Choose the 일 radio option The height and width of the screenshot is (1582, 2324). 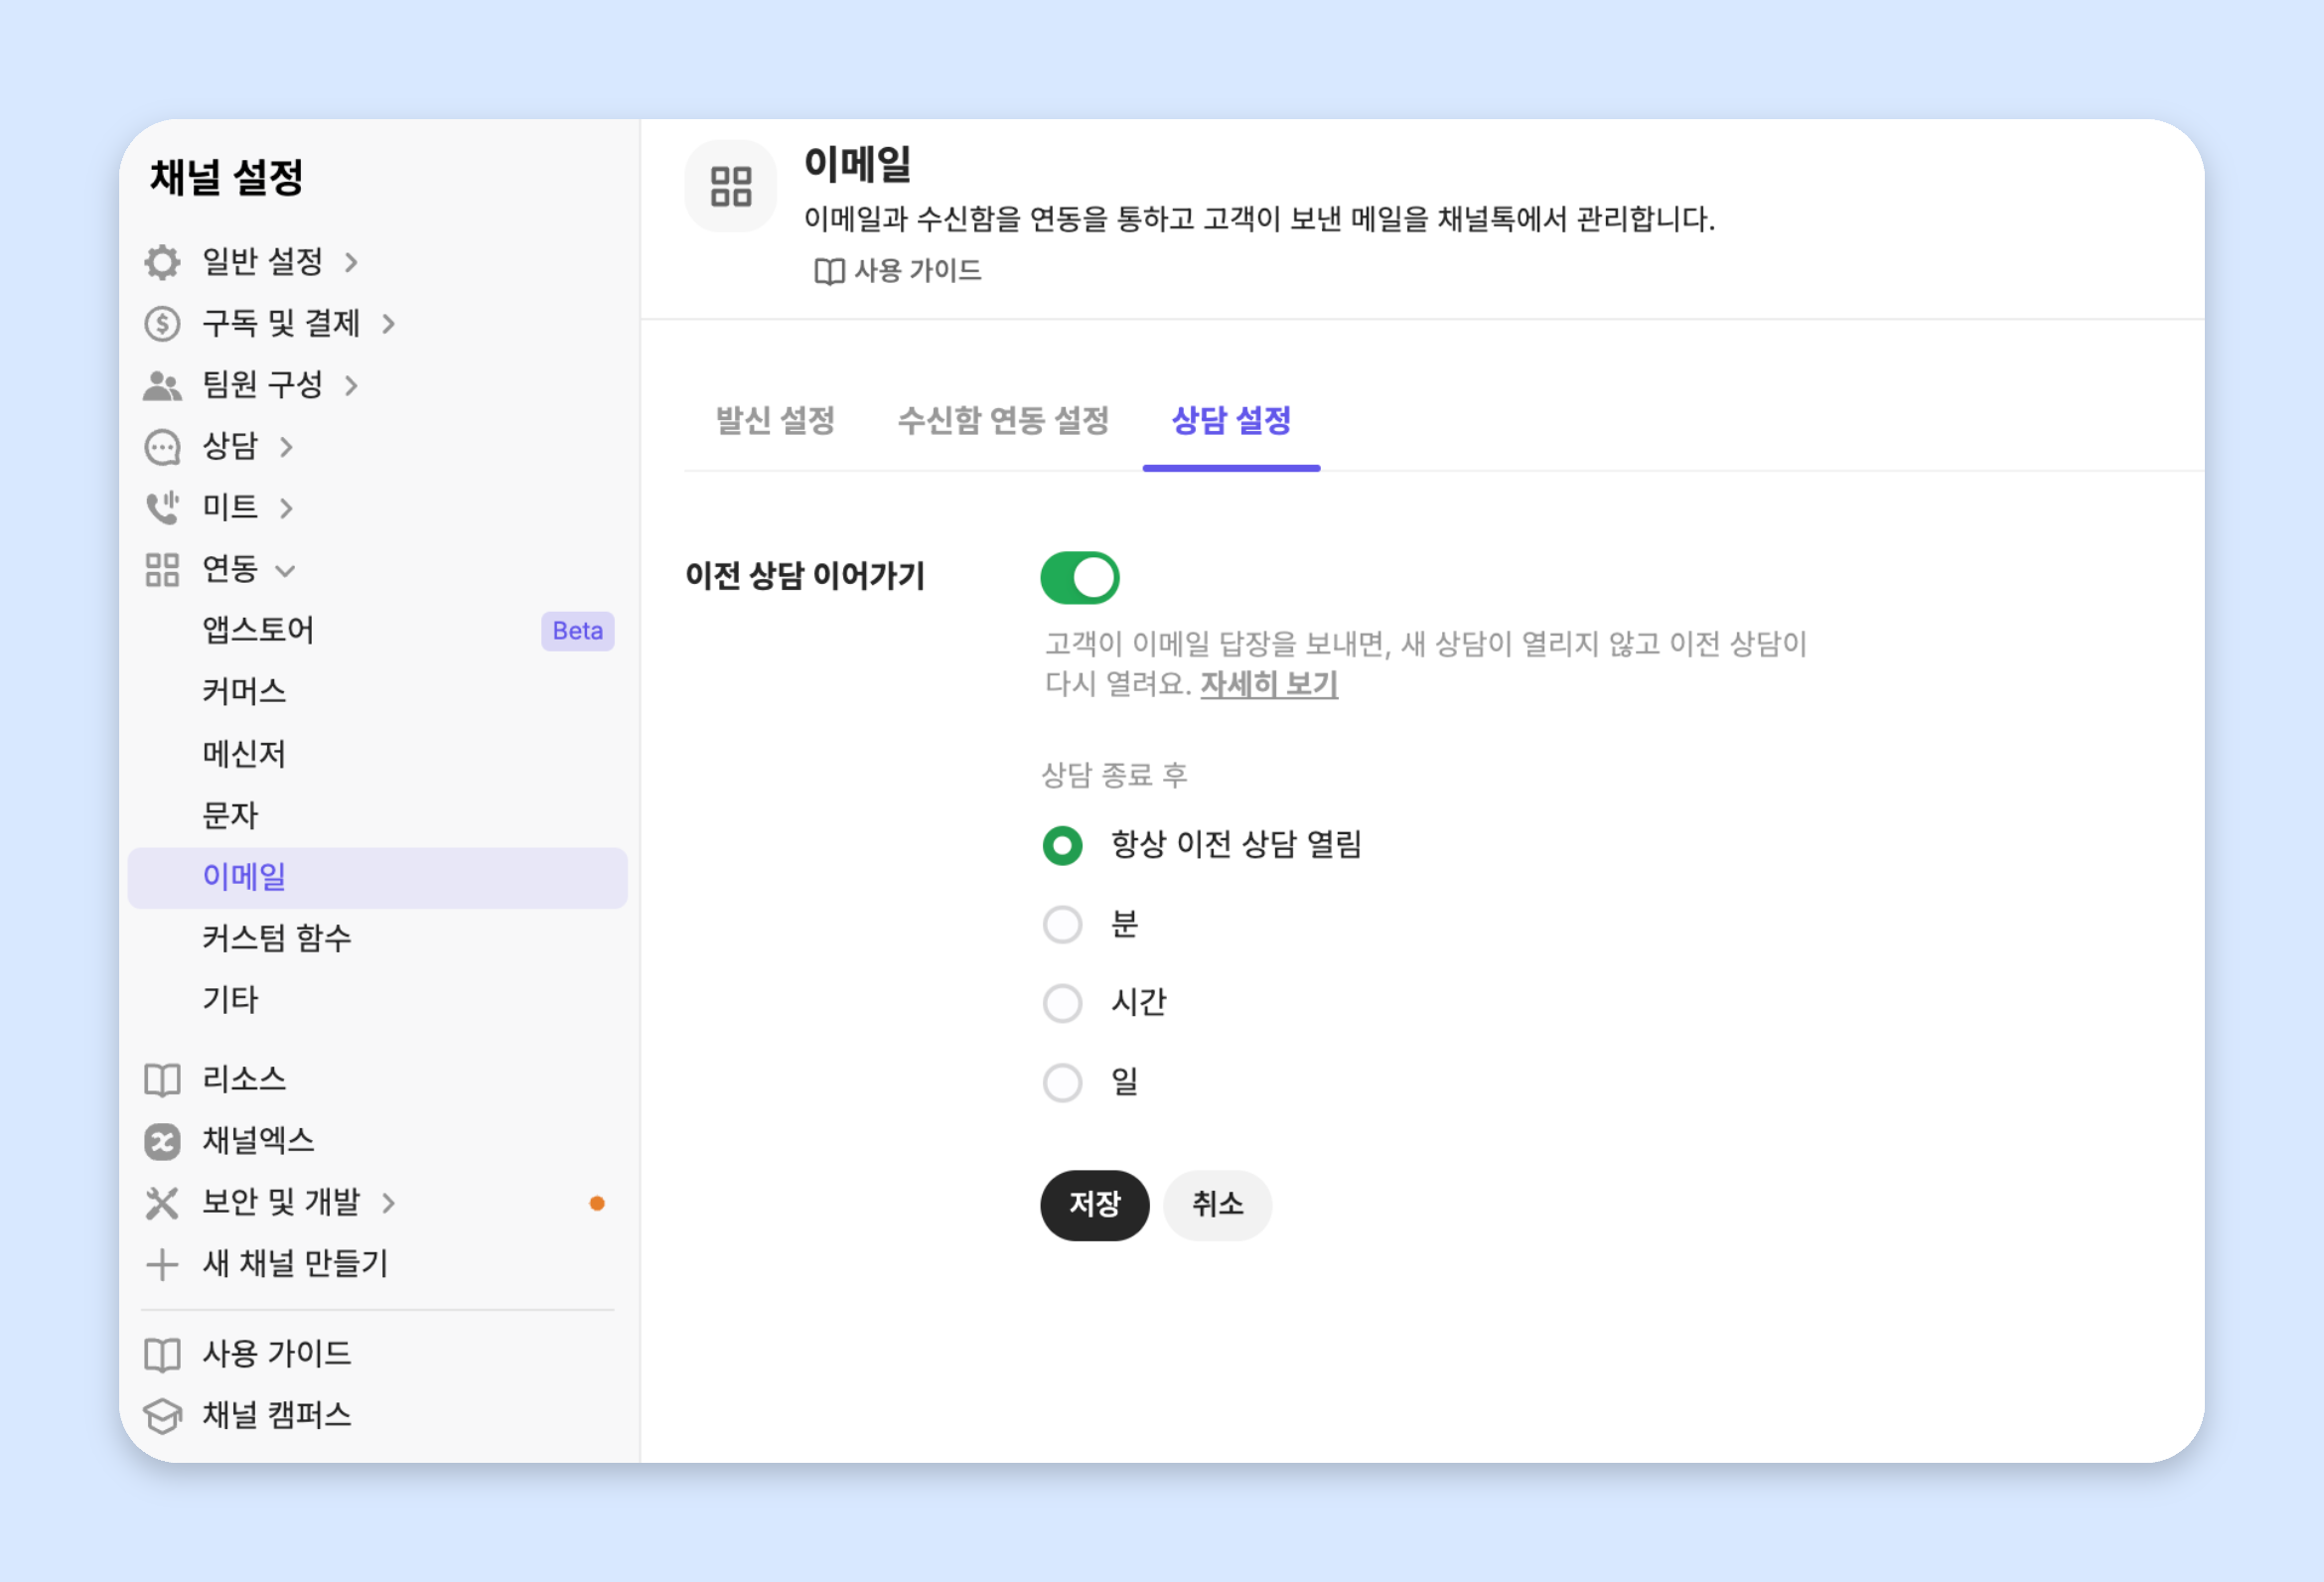click(1062, 1082)
